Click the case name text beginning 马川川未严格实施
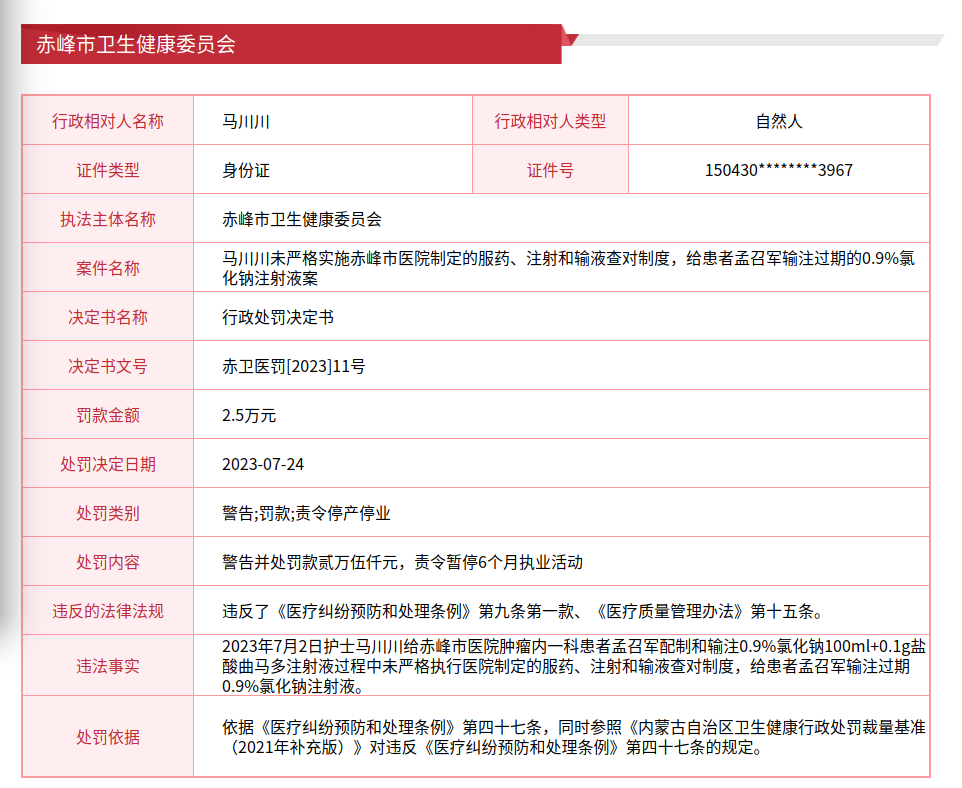 click(568, 268)
